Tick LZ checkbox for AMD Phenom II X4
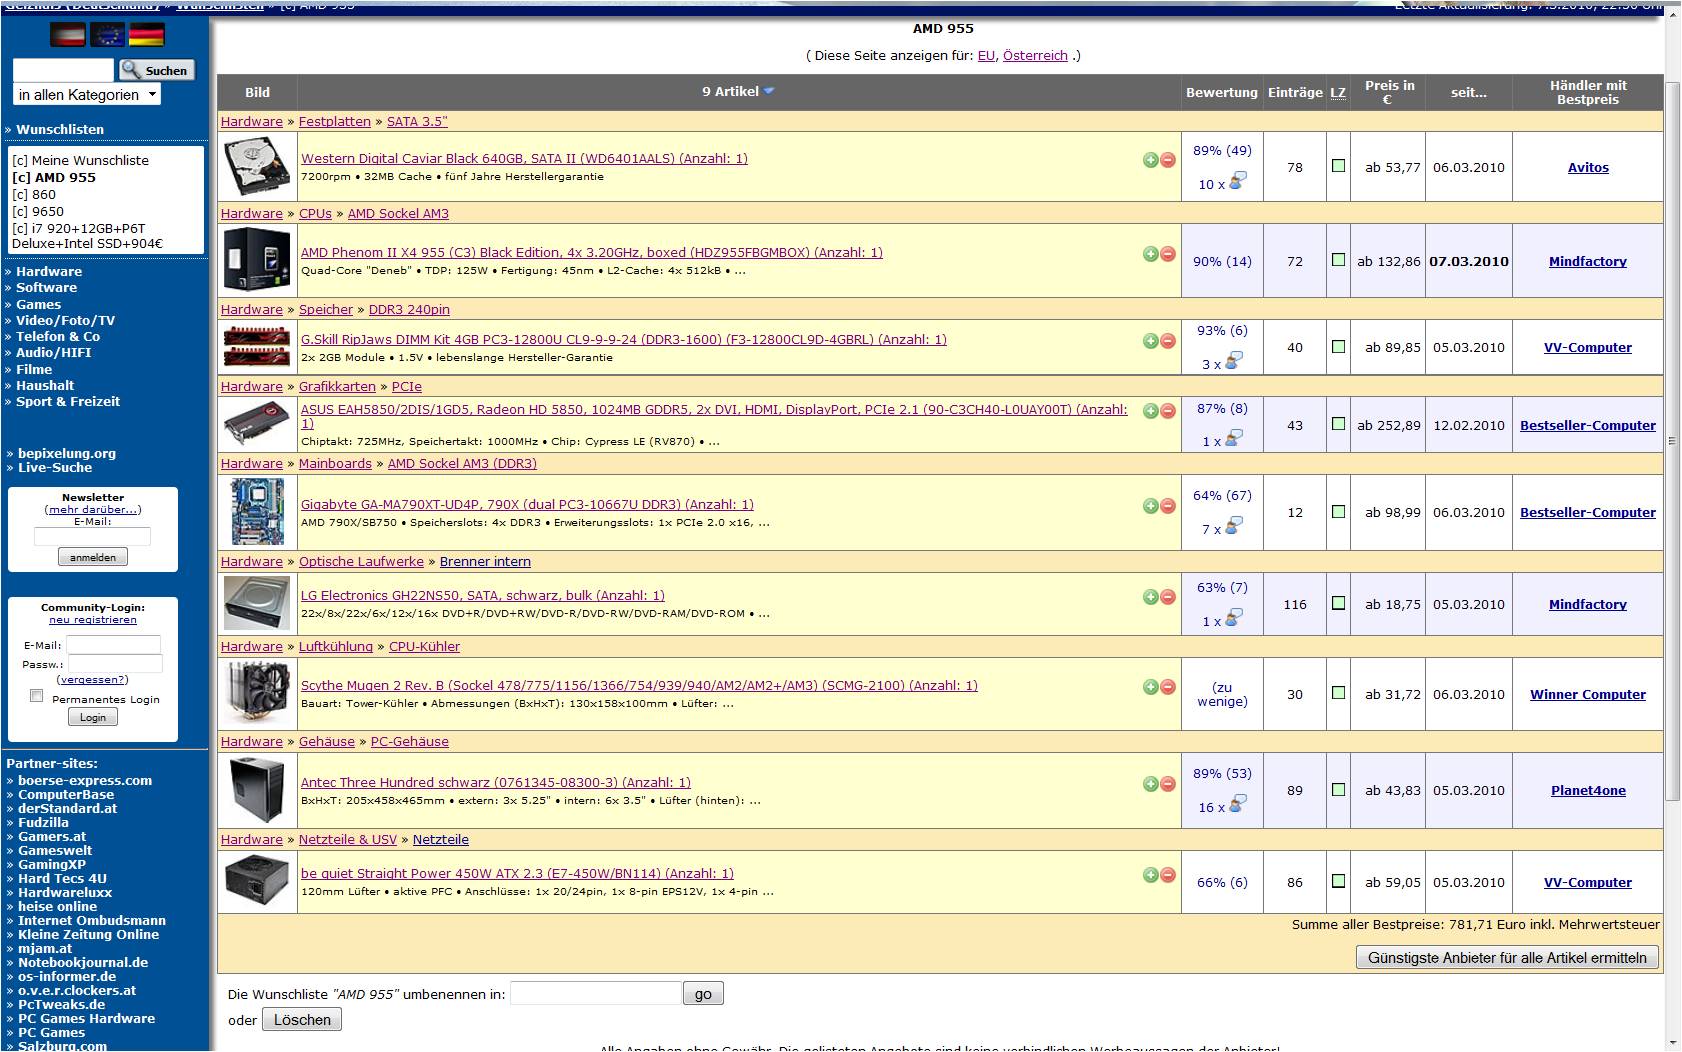 tap(1338, 260)
